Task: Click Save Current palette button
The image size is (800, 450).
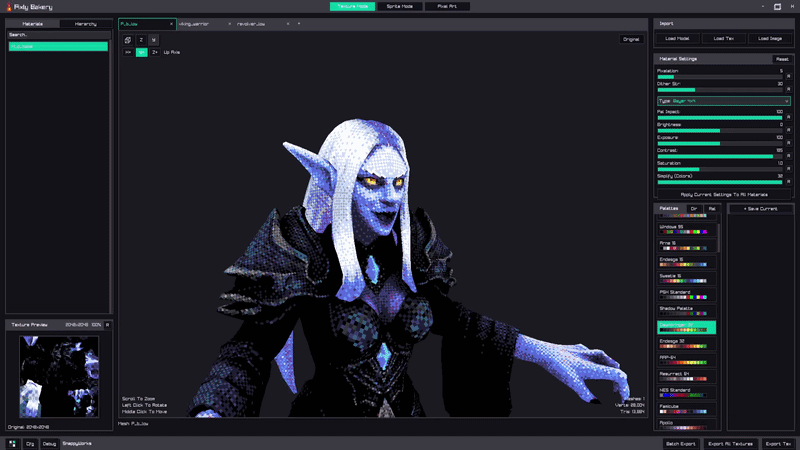Action: point(760,209)
